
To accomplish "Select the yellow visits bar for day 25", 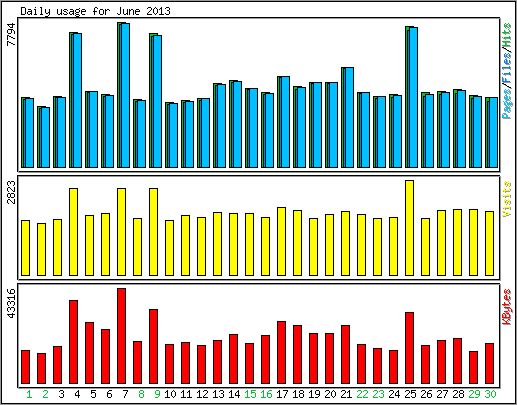I will pyautogui.click(x=409, y=228).
